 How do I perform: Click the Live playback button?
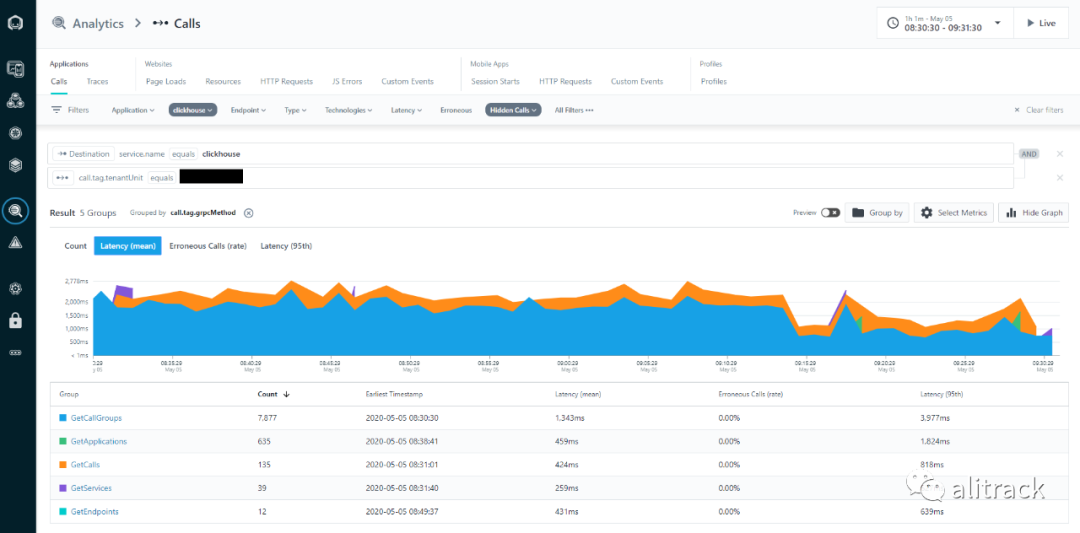click(x=1041, y=23)
